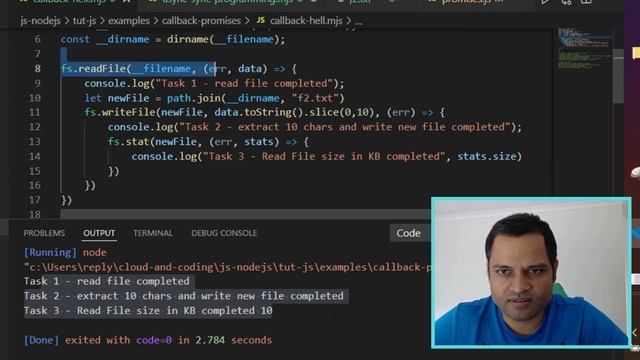Click fs.writeFile on line 11
Viewport: 640px width, 360px height.
pos(120,112)
